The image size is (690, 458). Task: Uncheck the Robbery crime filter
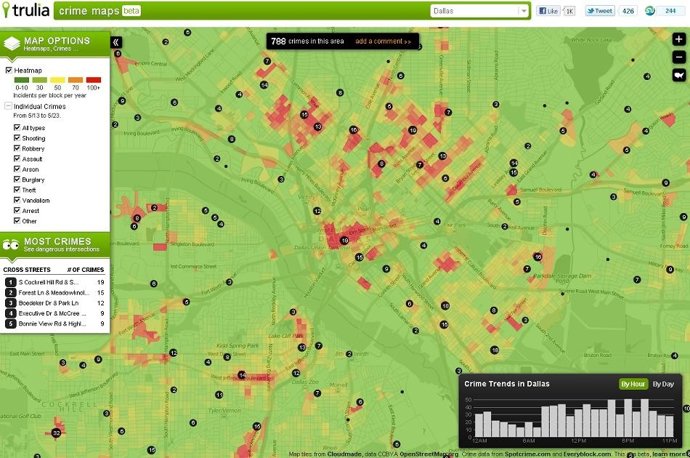point(17,148)
